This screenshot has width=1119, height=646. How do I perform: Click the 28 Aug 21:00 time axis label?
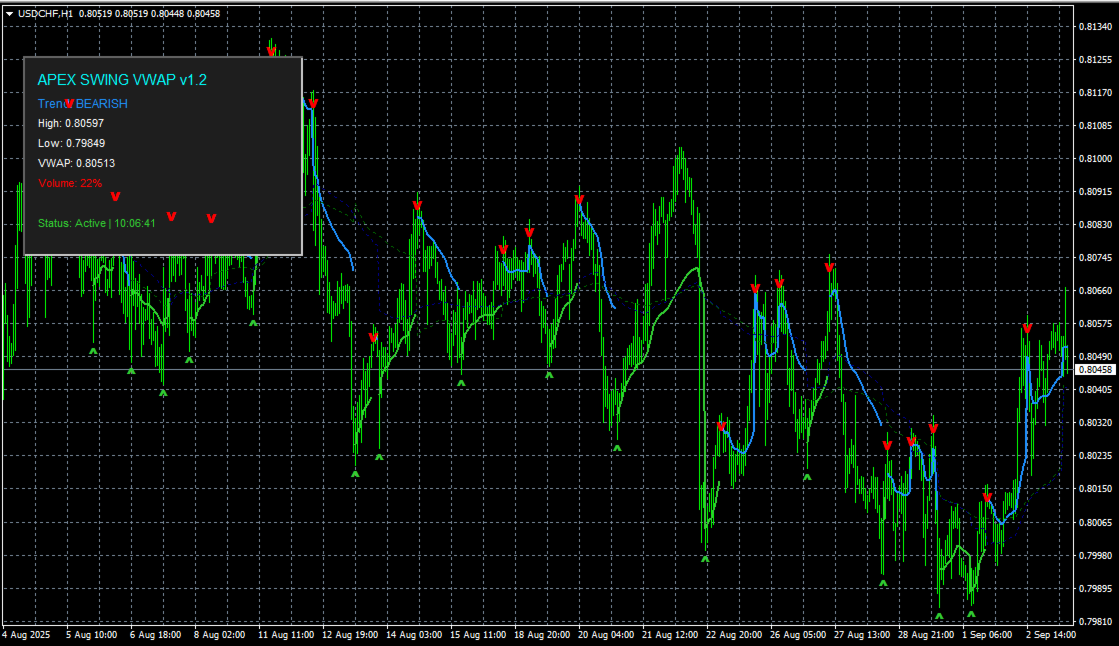[926, 635]
